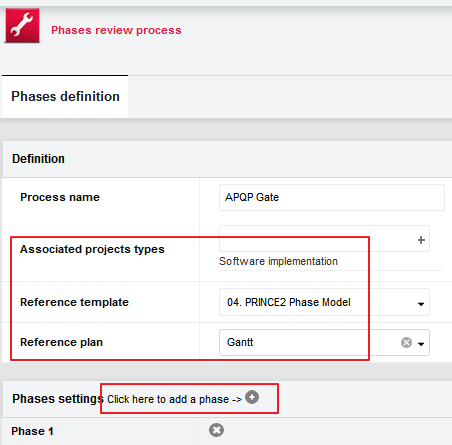Click the red wrench settings icon
The image size is (452, 445).
22,26
